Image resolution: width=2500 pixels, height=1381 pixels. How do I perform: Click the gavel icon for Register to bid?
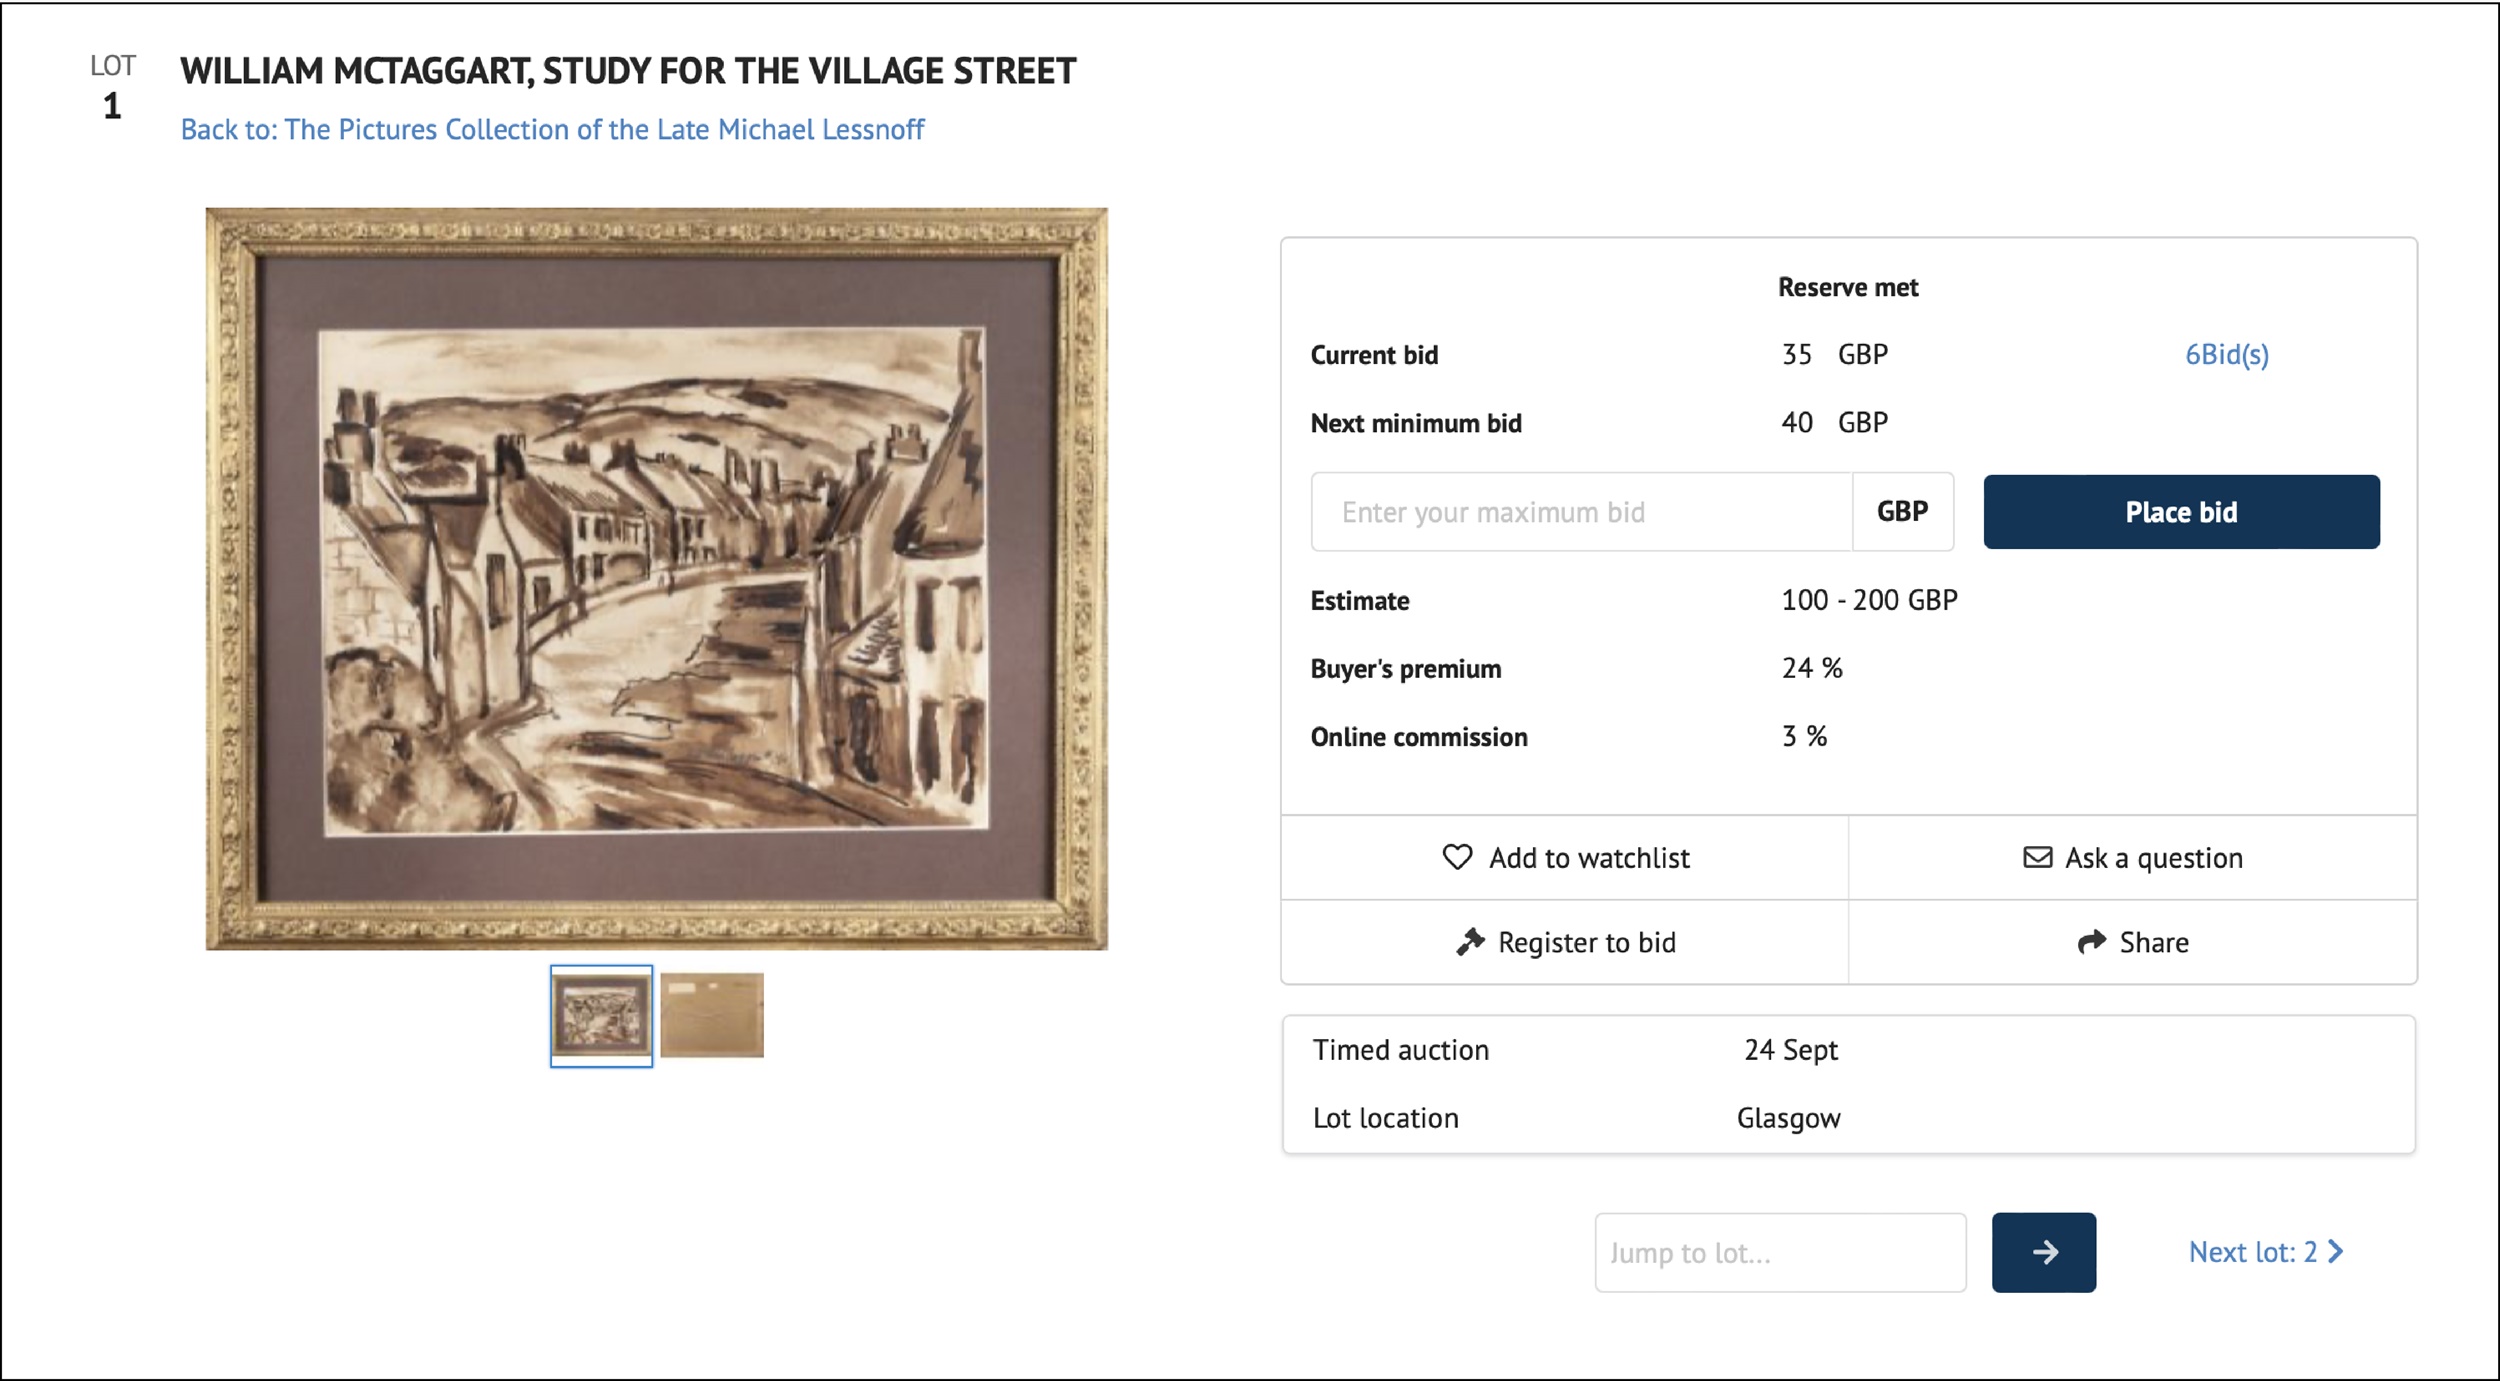point(1470,942)
